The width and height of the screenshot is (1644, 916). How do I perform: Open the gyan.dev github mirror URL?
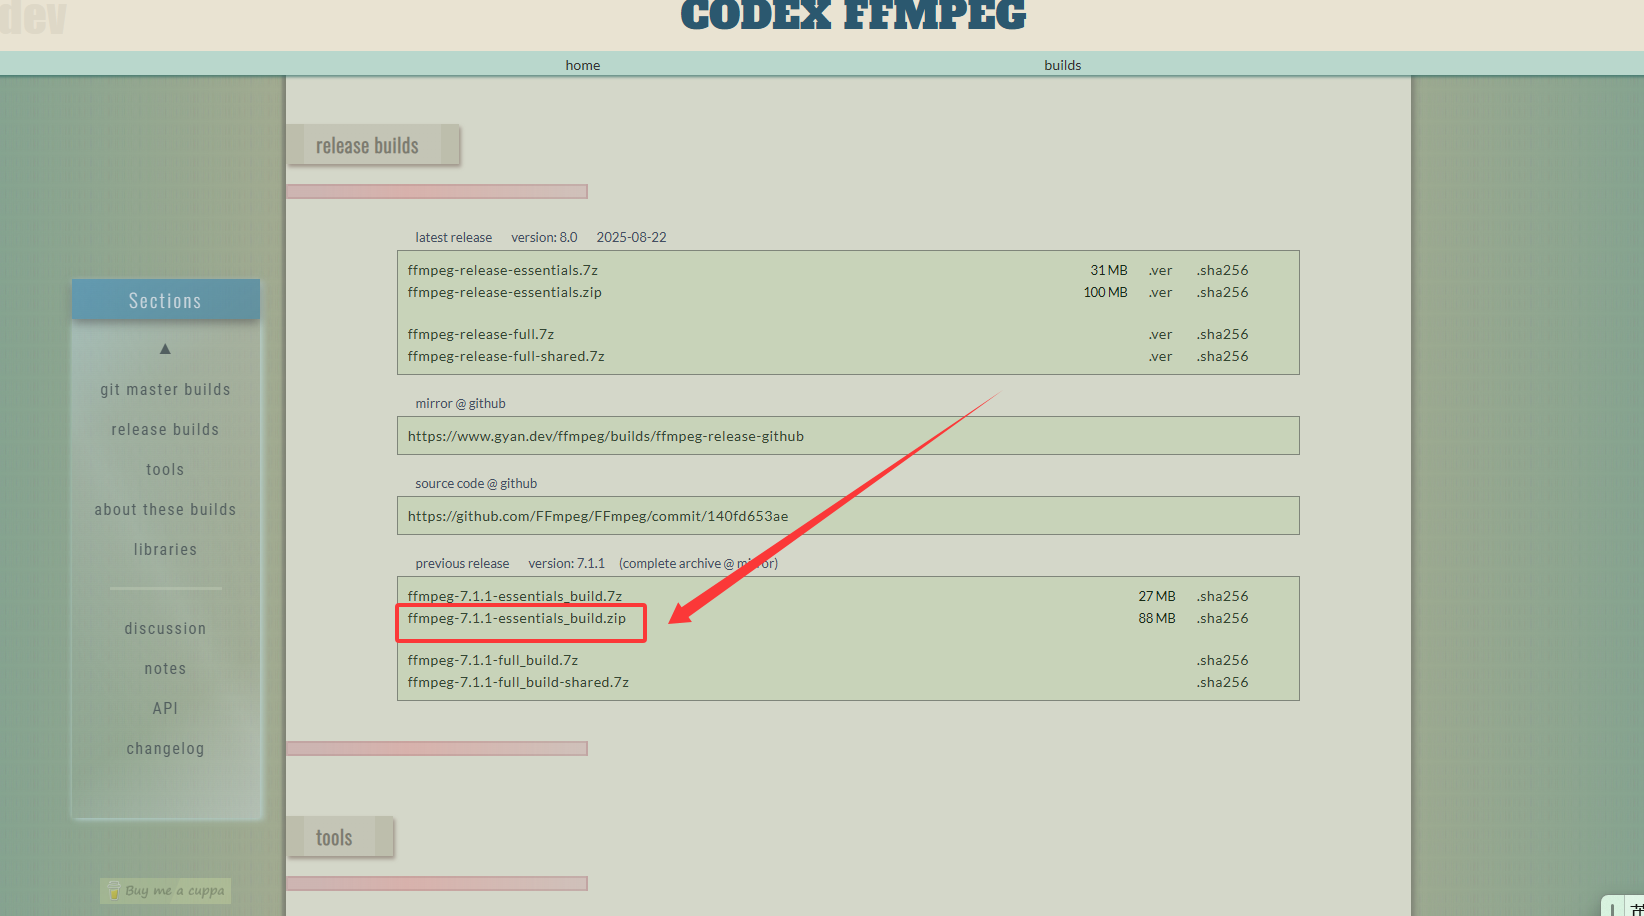pos(605,437)
